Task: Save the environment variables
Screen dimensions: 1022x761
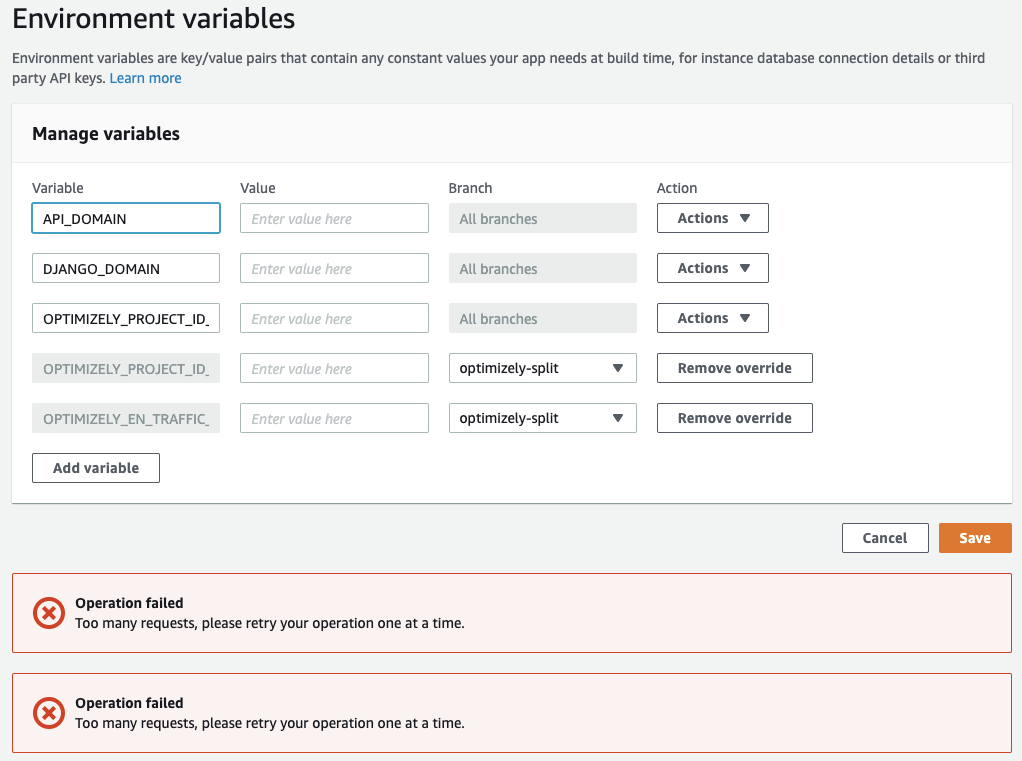Action: click(974, 537)
